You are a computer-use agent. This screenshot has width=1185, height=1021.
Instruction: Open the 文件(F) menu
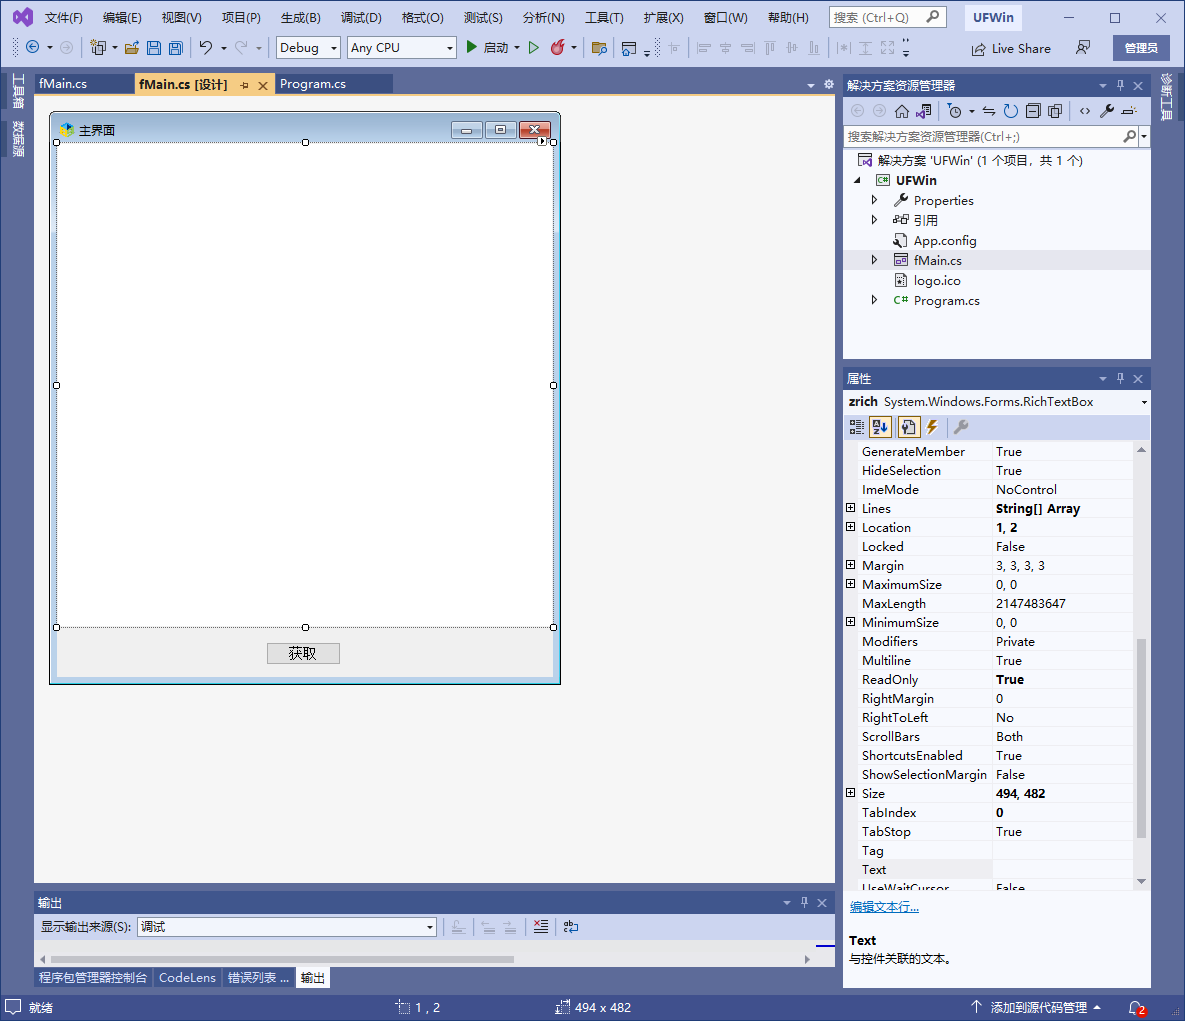click(63, 17)
